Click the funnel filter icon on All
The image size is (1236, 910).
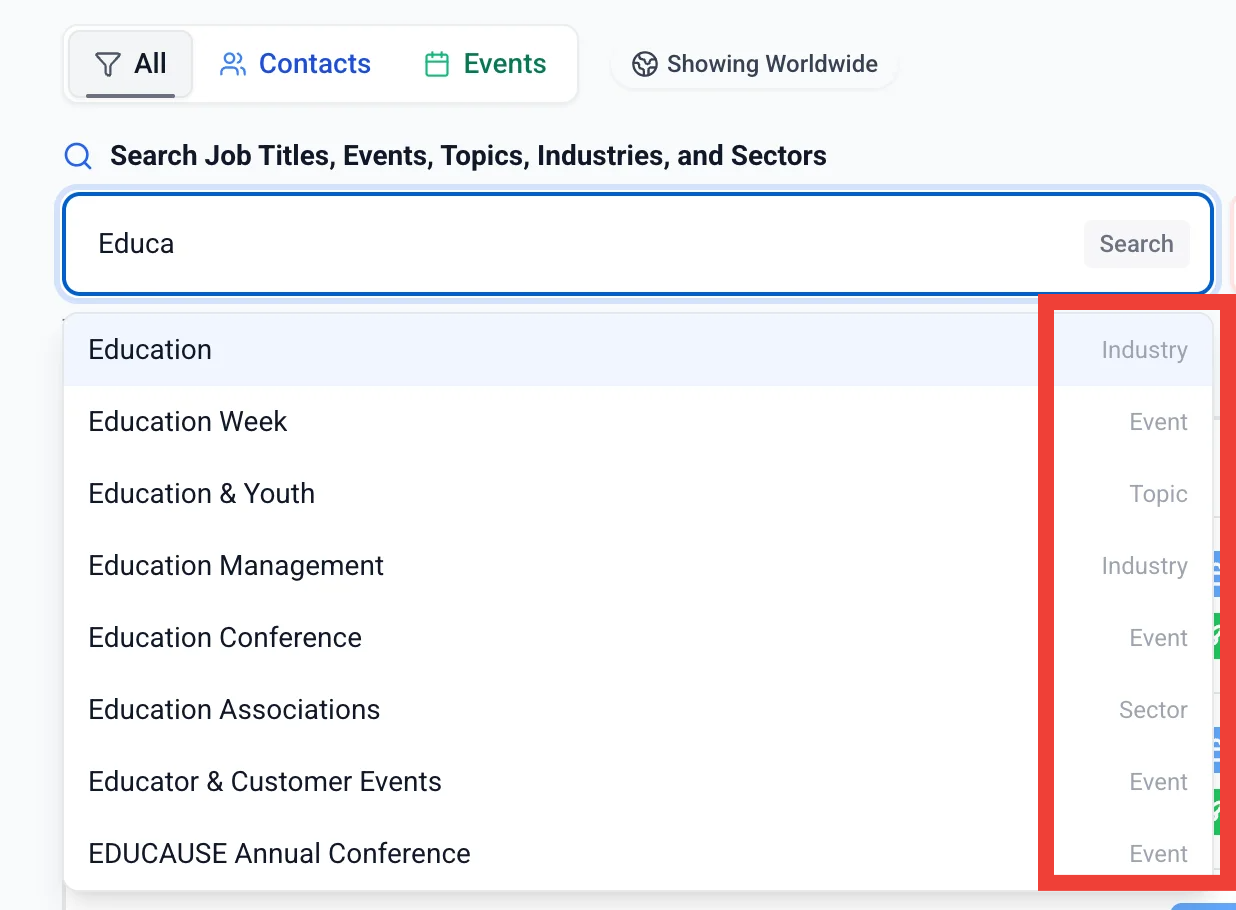[x=107, y=65]
